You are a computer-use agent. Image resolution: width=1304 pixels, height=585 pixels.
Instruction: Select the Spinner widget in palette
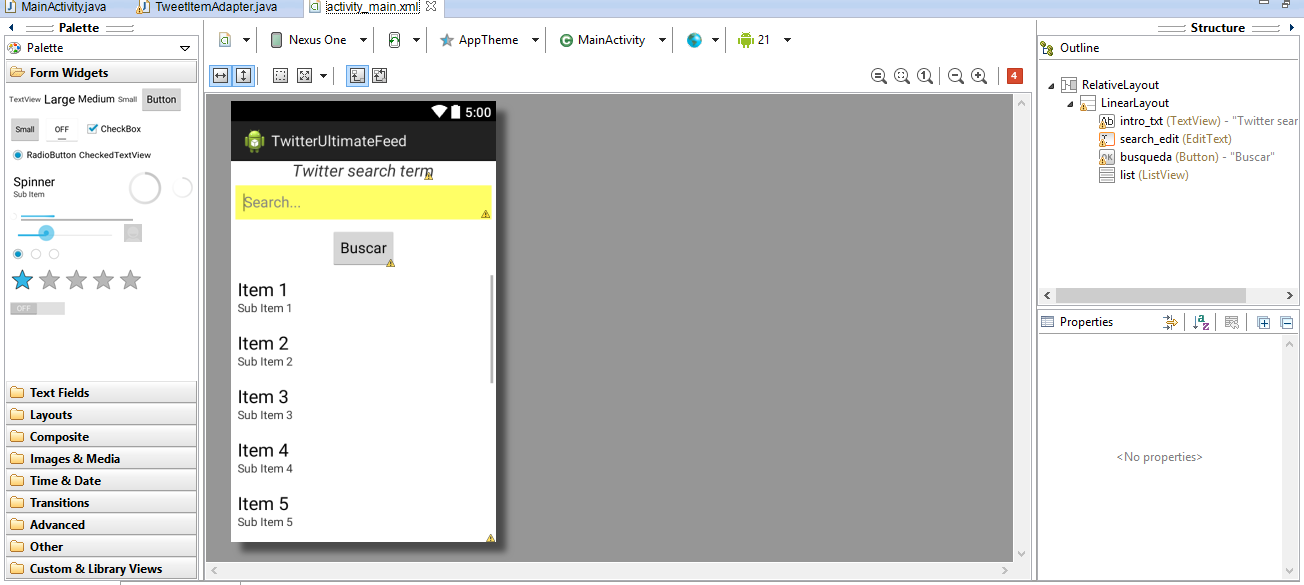34,186
